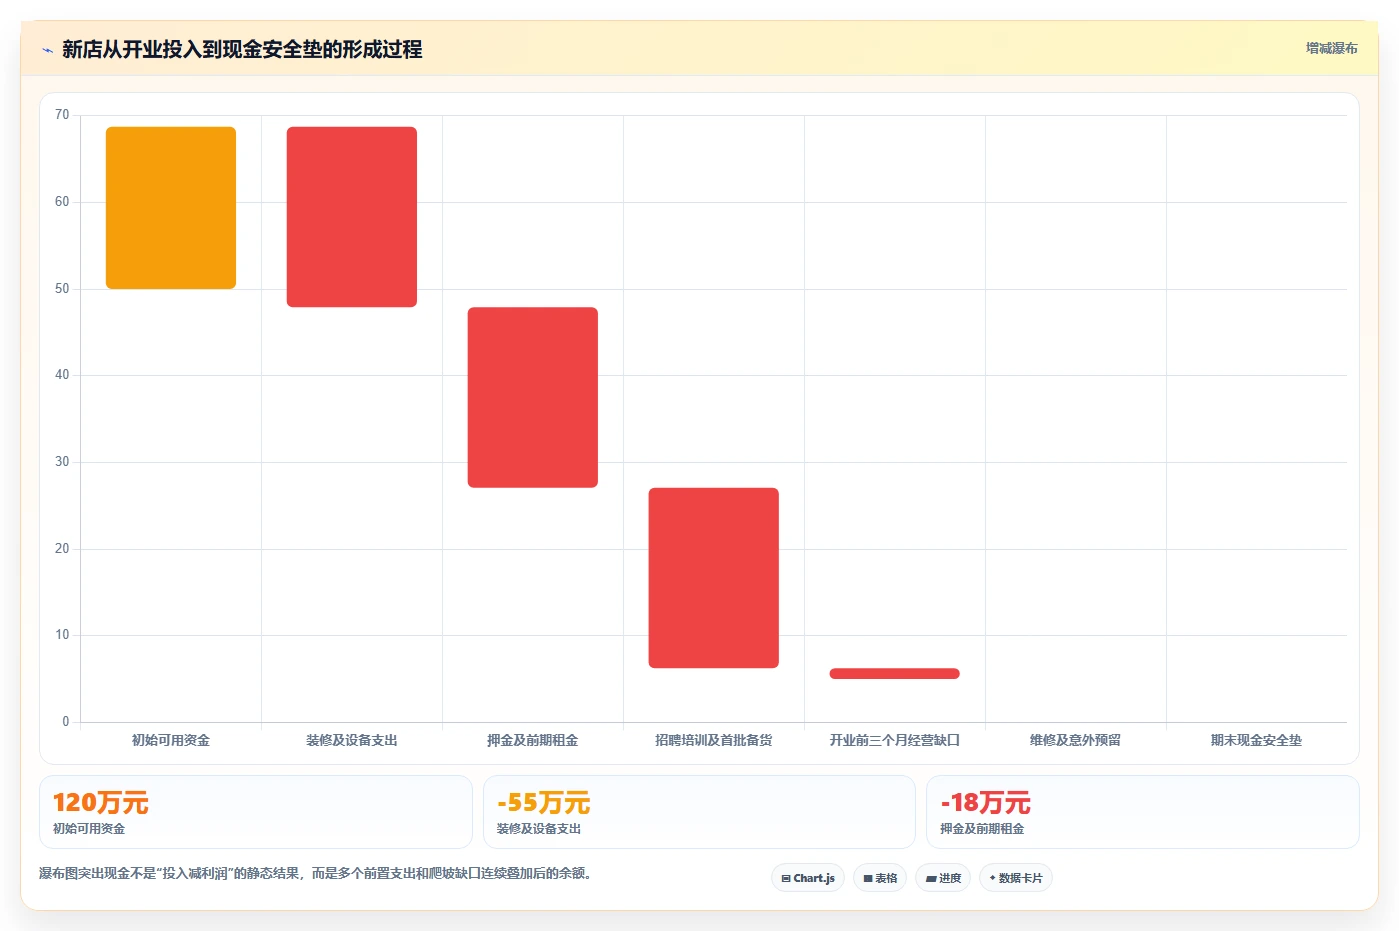Click the y-axis value 10
The height and width of the screenshot is (931, 1399).
click(62, 635)
